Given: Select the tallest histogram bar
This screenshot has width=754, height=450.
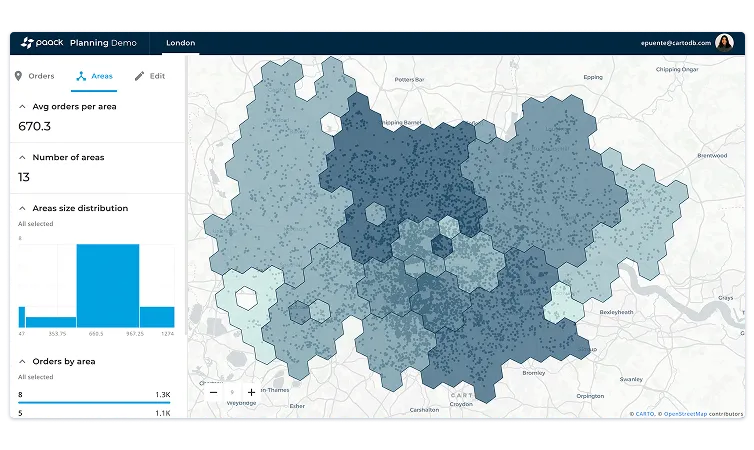Looking at the screenshot, I should point(107,285).
